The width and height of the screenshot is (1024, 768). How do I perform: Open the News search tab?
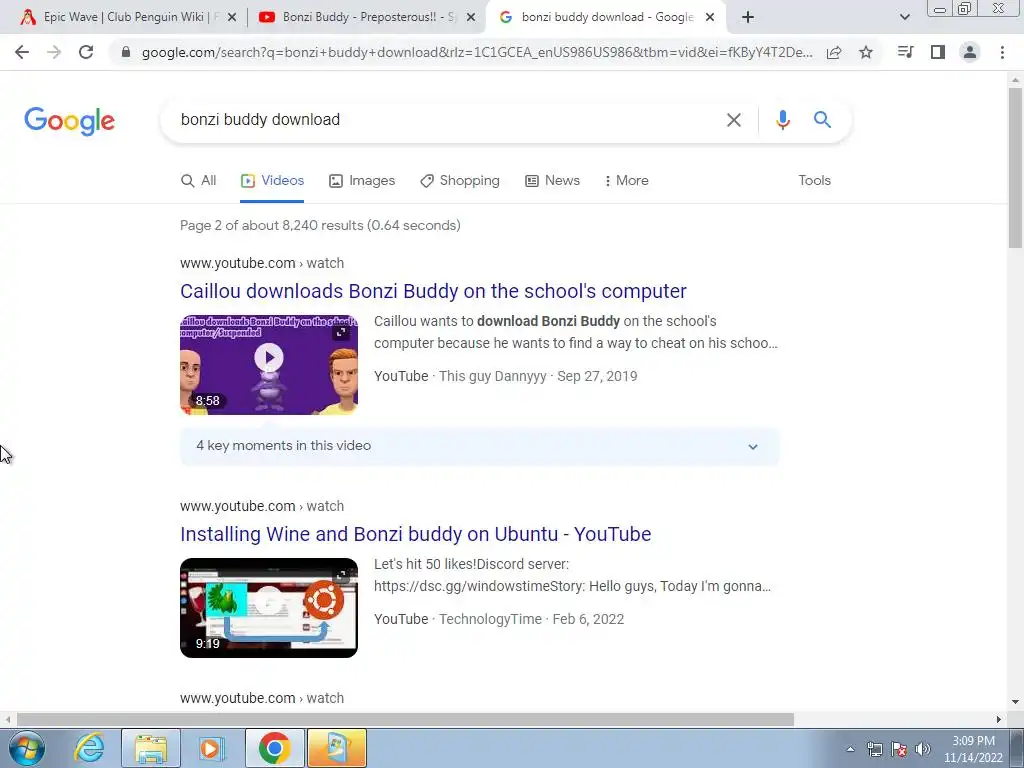point(552,181)
